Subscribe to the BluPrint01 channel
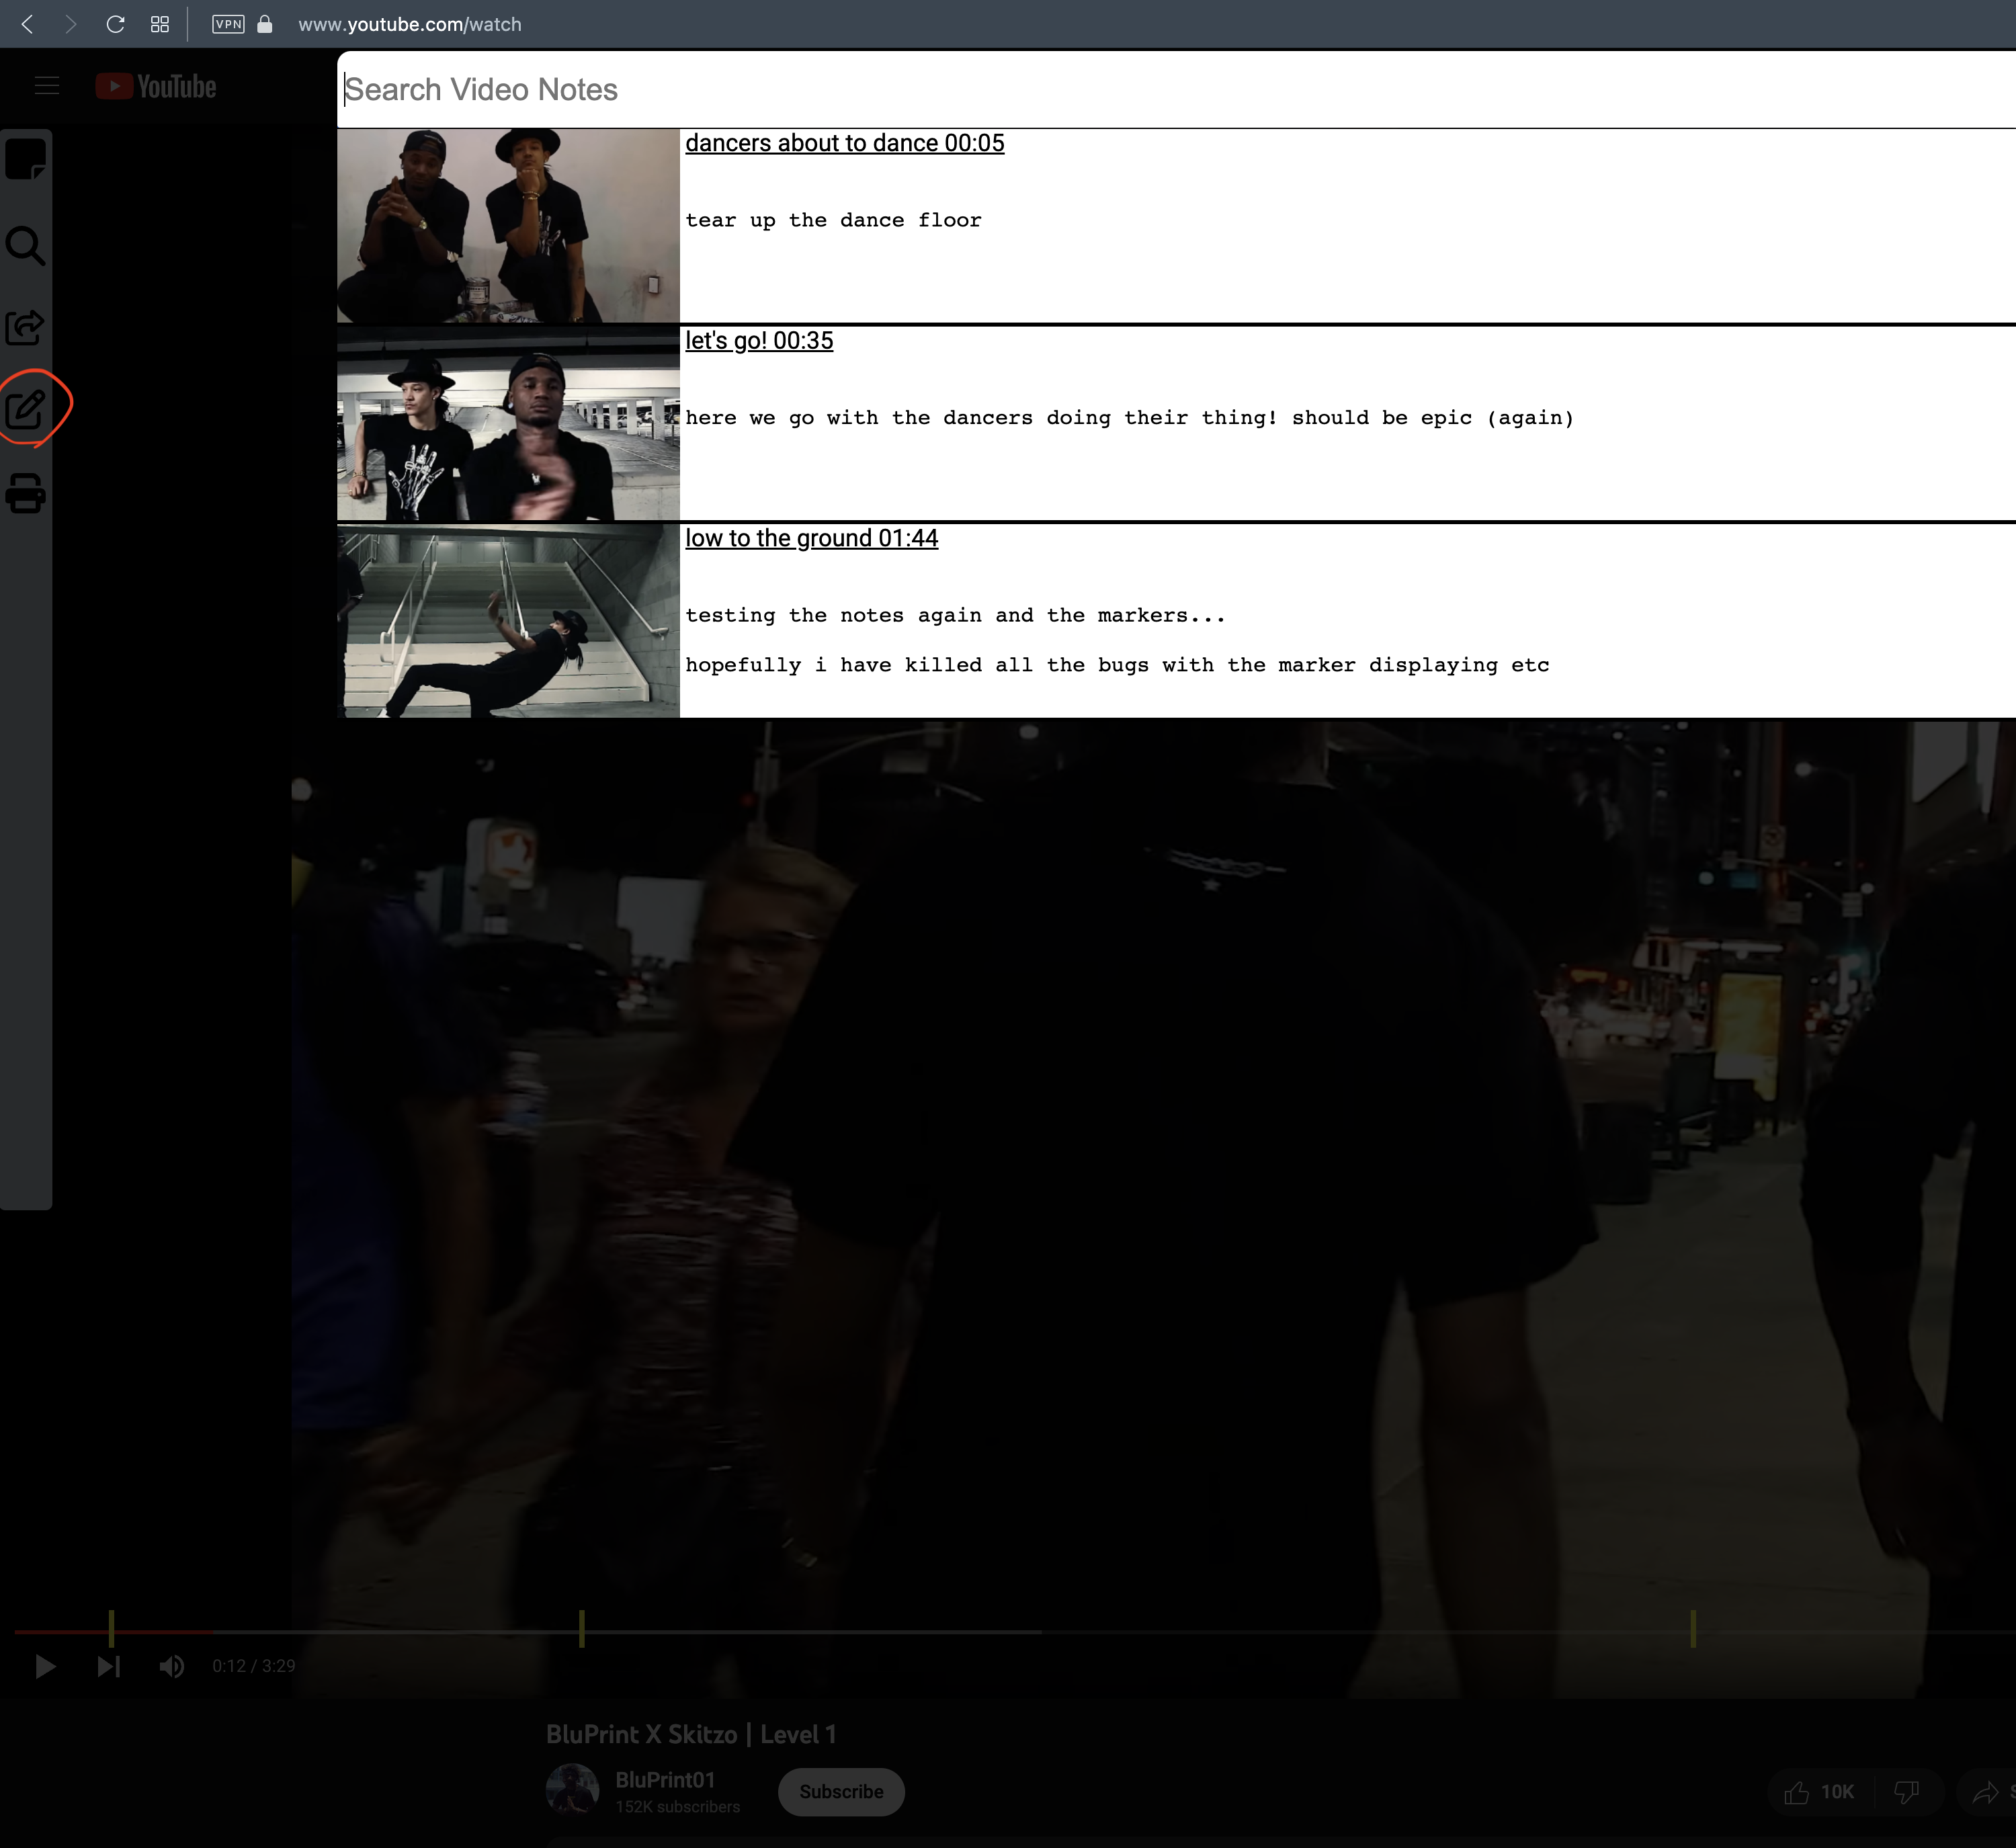Viewport: 2016px width, 1848px height. point(840,1792)
